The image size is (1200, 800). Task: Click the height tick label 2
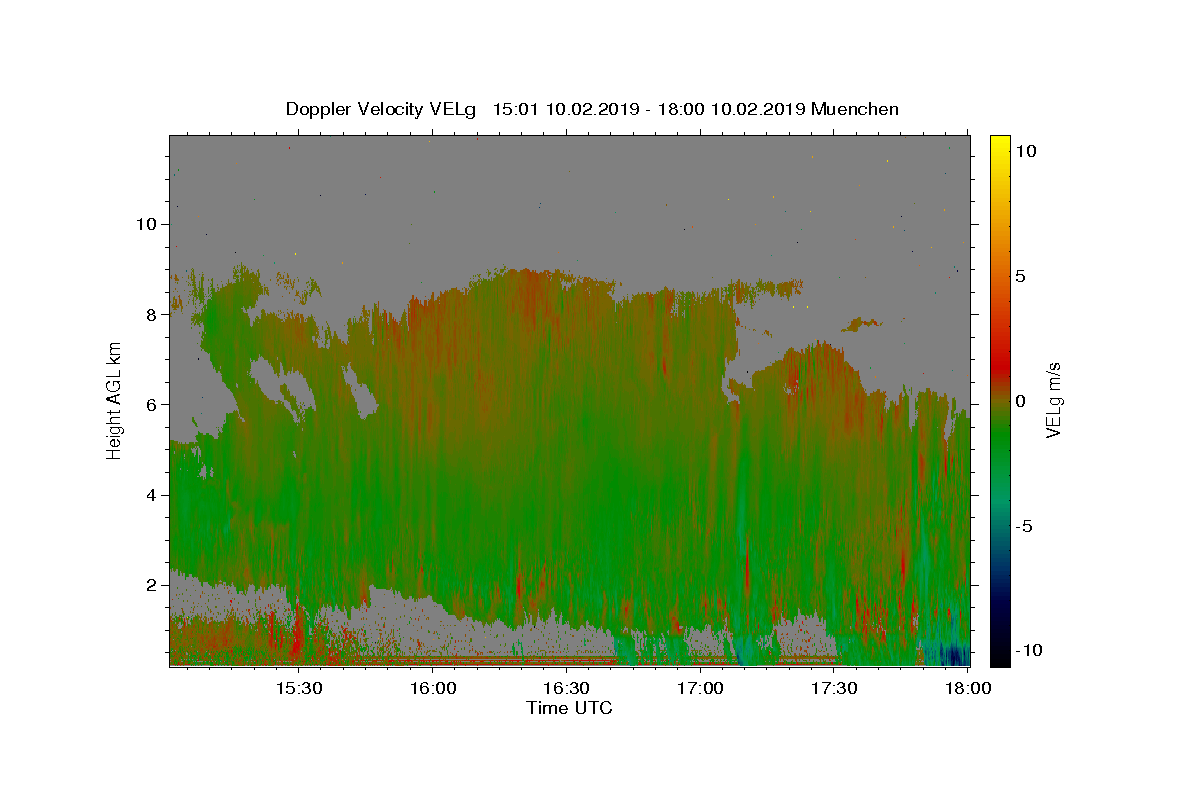(152, 585)
